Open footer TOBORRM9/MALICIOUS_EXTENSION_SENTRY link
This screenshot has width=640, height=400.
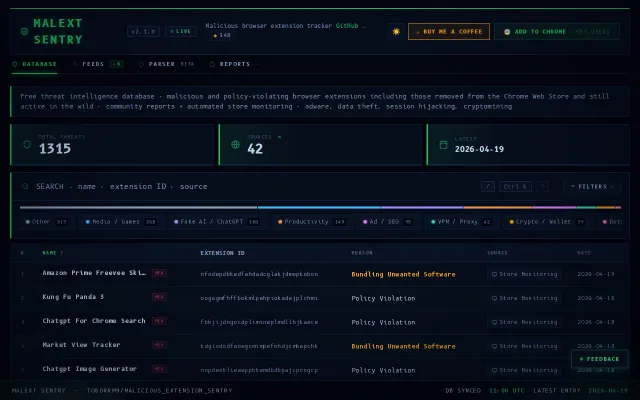click(159, 391)
